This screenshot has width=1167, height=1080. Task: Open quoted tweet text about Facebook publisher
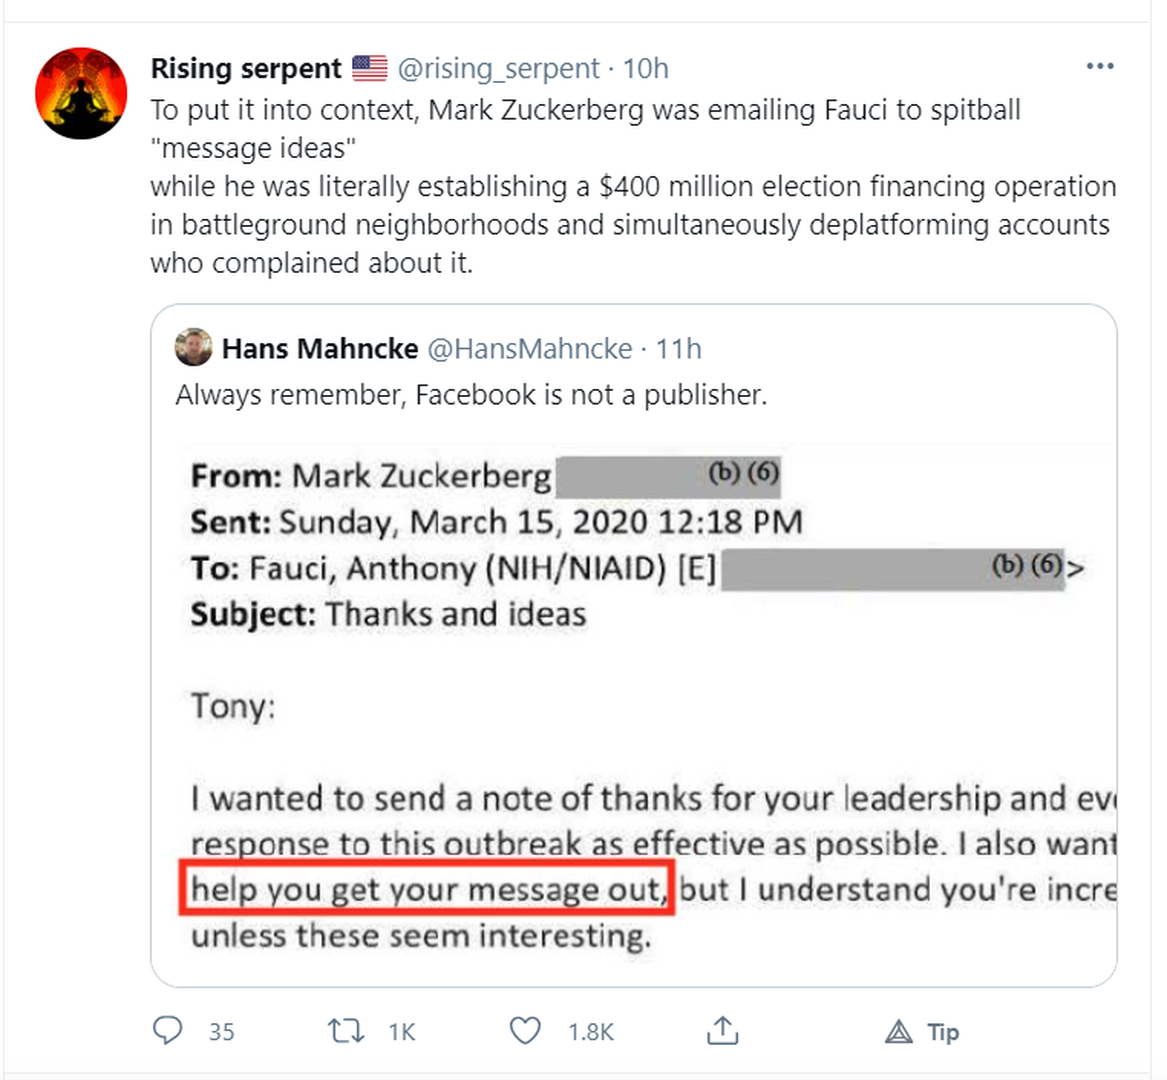[x=471, y=395]
